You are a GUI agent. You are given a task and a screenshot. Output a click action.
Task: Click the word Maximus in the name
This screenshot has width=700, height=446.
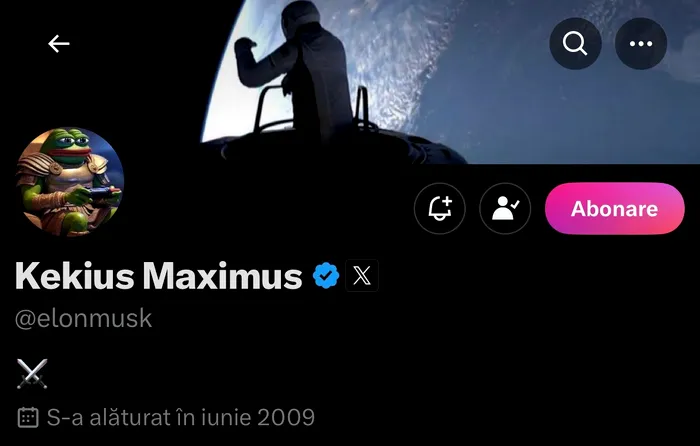tap(222, 276)
